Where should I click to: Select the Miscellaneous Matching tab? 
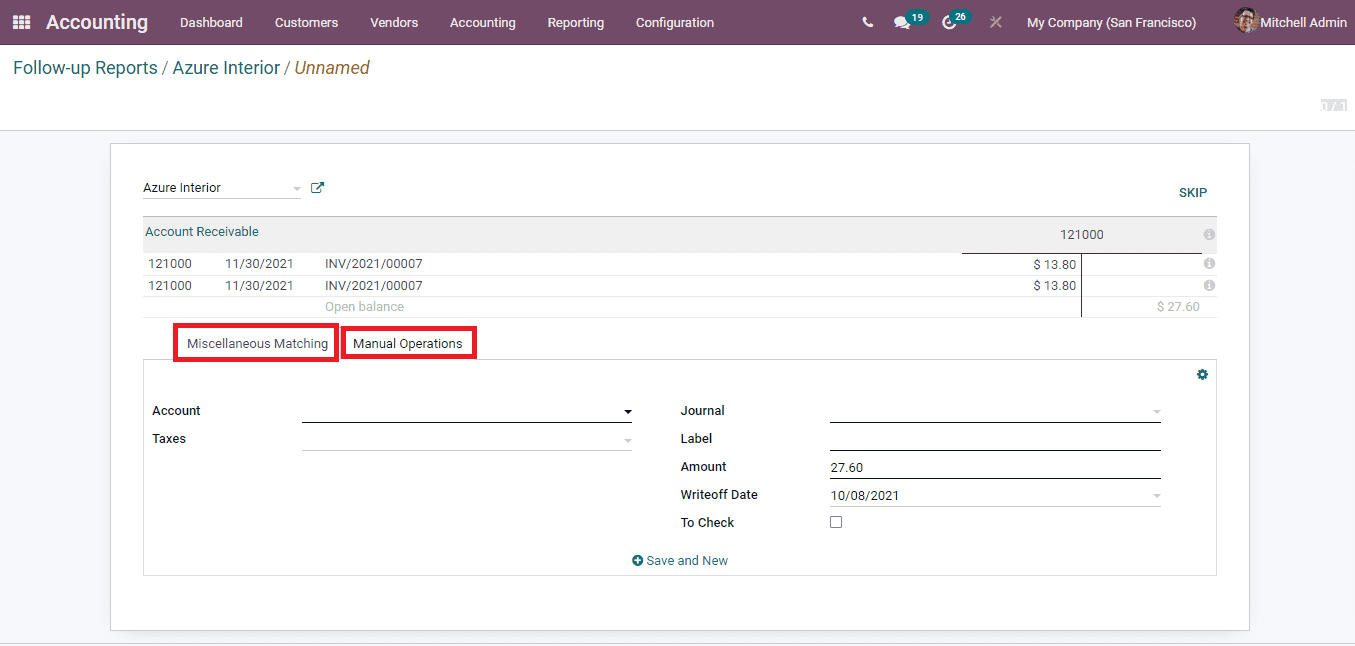coord(255,342)
